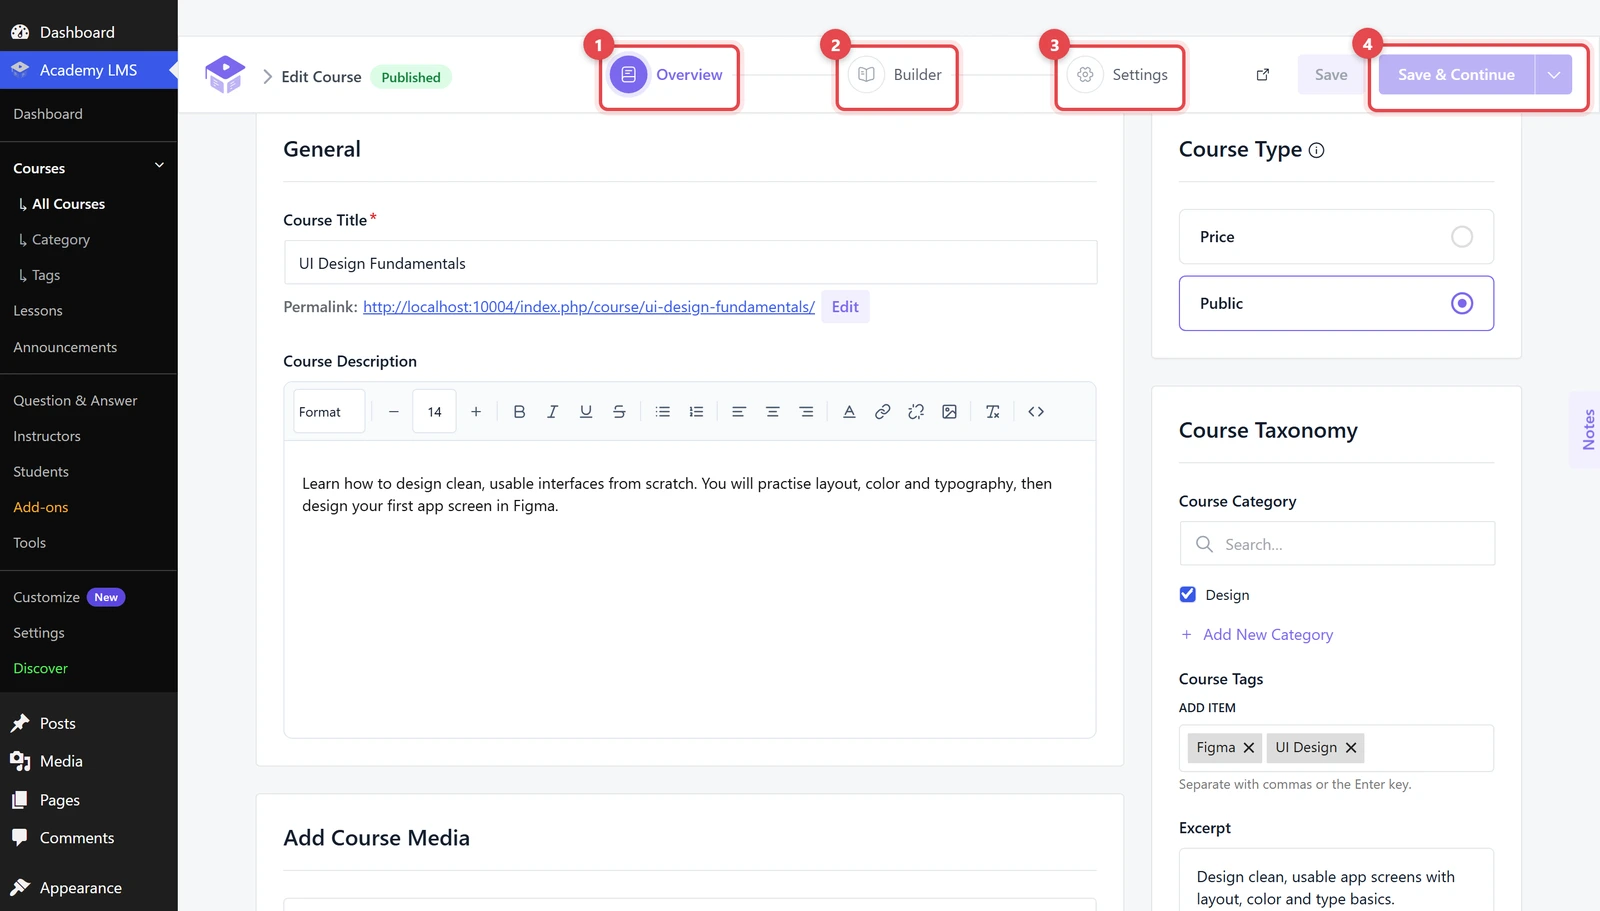Click the Course Title input field
The height and width of the screenshot is (911, 1600).
pyautogui.click(x=690, y=263)
